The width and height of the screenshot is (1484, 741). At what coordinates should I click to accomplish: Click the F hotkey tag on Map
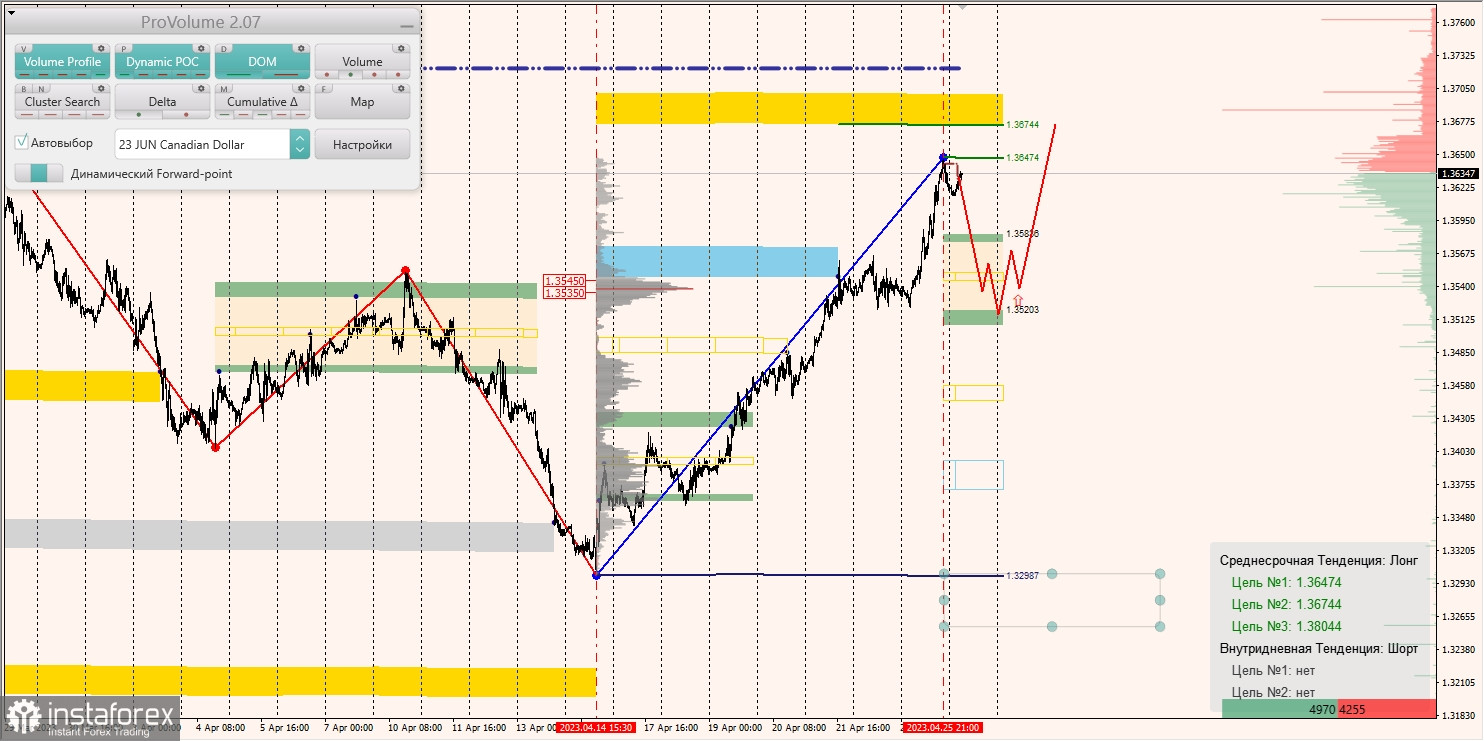pyautogui.click(x=323, y=88)
